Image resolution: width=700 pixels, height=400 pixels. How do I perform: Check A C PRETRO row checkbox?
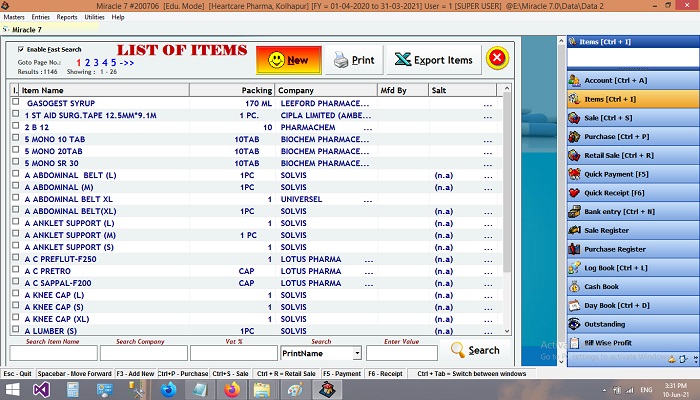[16, 270]
